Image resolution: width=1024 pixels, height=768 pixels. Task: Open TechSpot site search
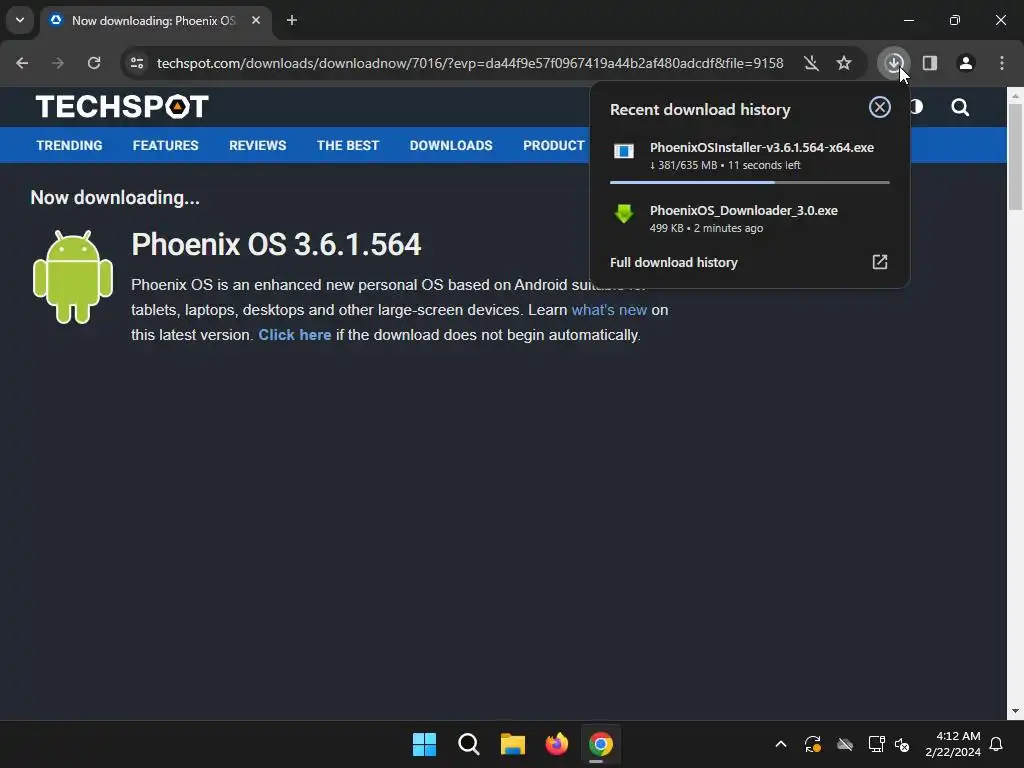pos(960,107)
